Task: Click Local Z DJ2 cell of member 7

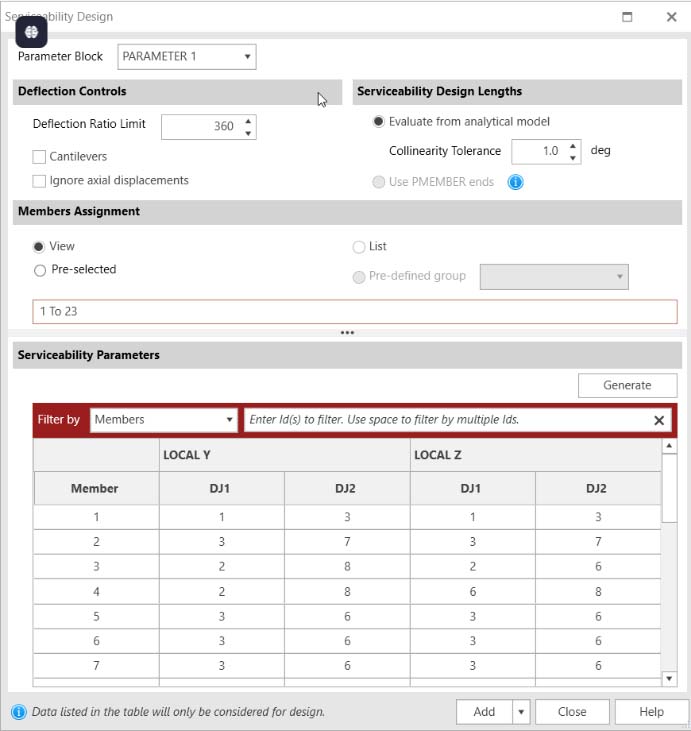Action: (x=598, y=666)
